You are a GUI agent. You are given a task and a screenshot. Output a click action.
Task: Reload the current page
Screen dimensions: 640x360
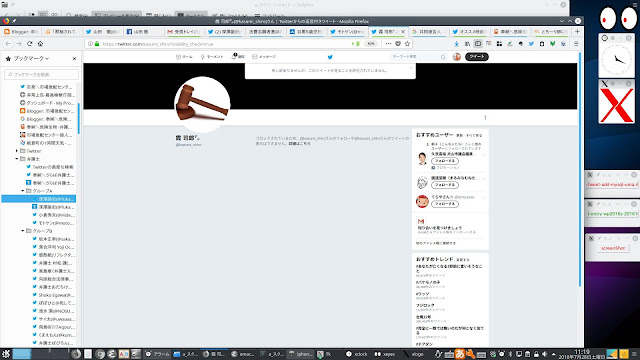(x=29, y=44)
